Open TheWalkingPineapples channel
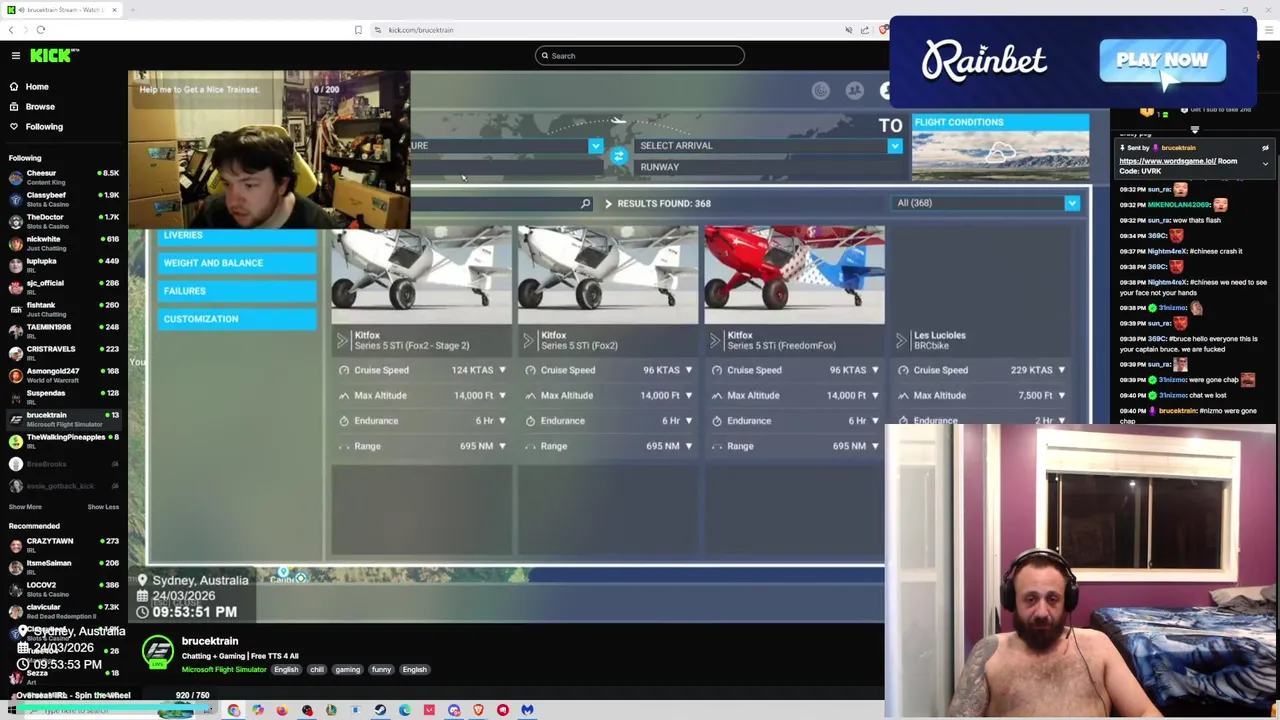 click(62, 441)
